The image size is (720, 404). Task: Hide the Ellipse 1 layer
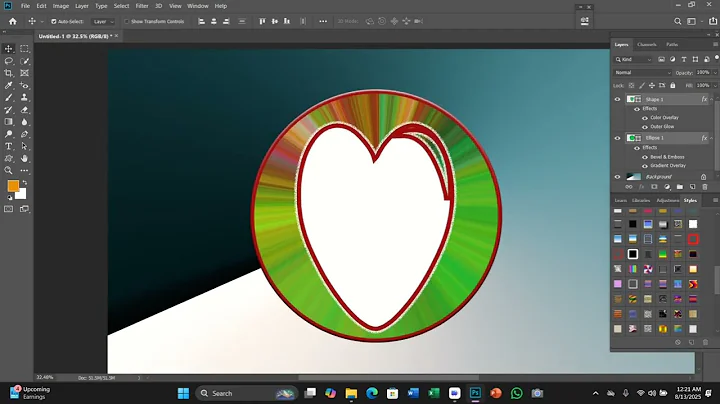pos(617,138)
